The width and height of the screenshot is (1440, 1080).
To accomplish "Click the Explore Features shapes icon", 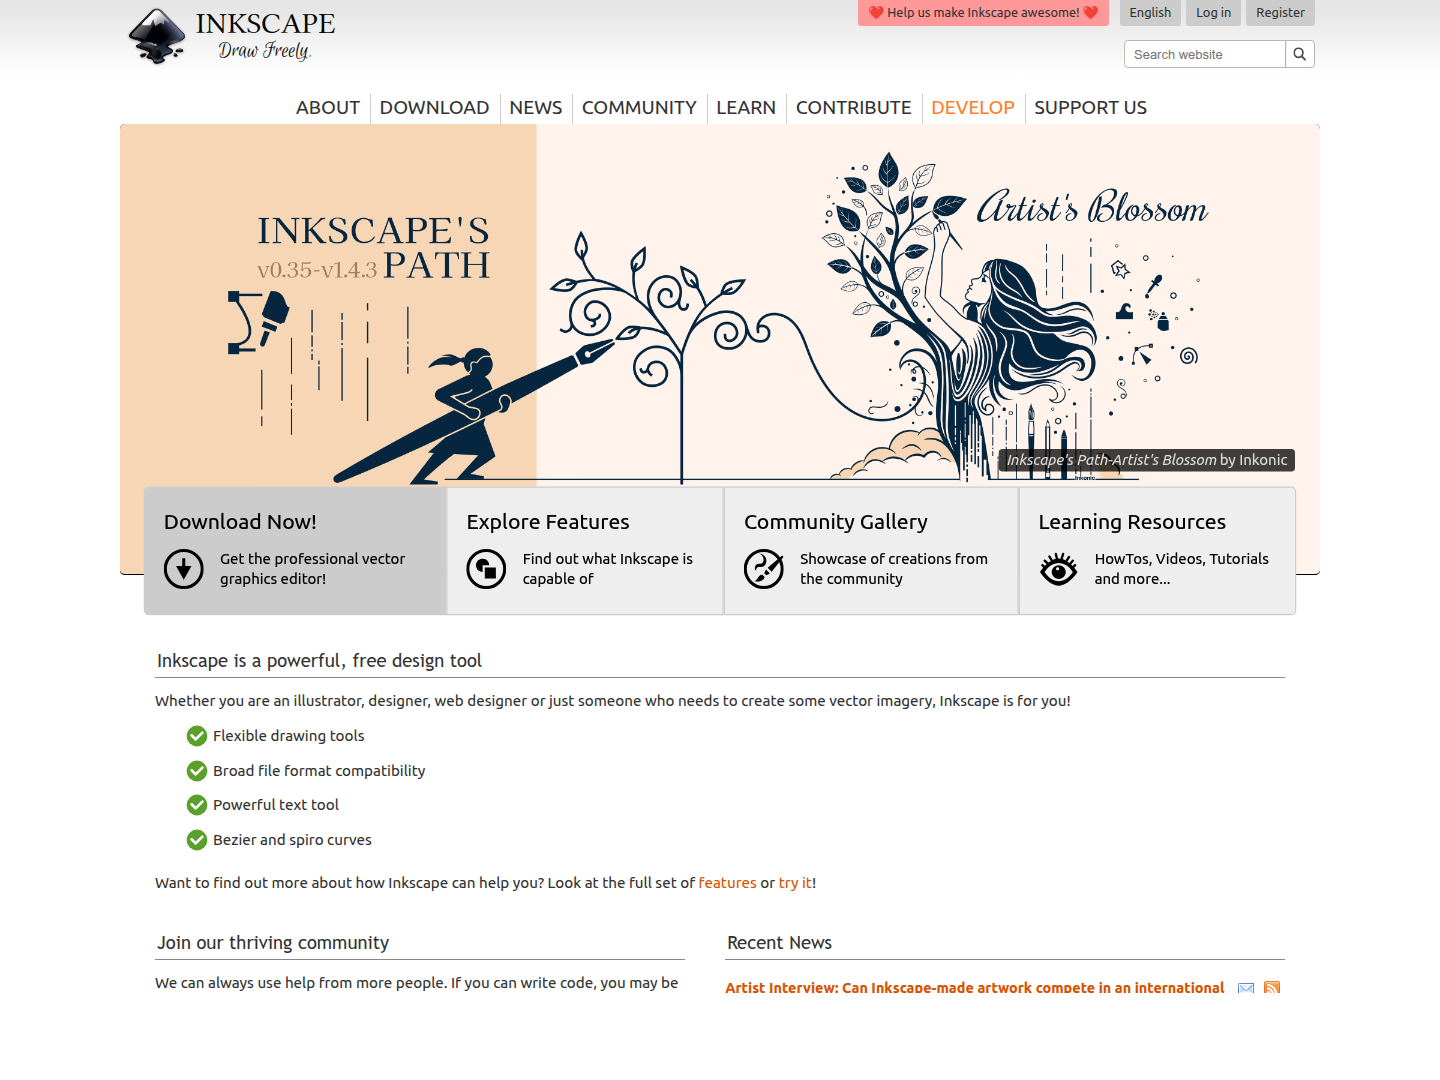I will 486,569.
